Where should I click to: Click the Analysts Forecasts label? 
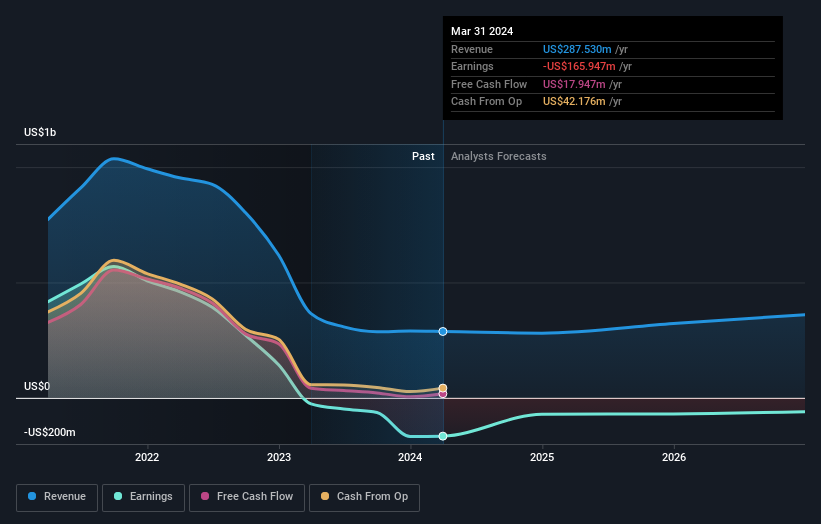(x=498, y=157)
